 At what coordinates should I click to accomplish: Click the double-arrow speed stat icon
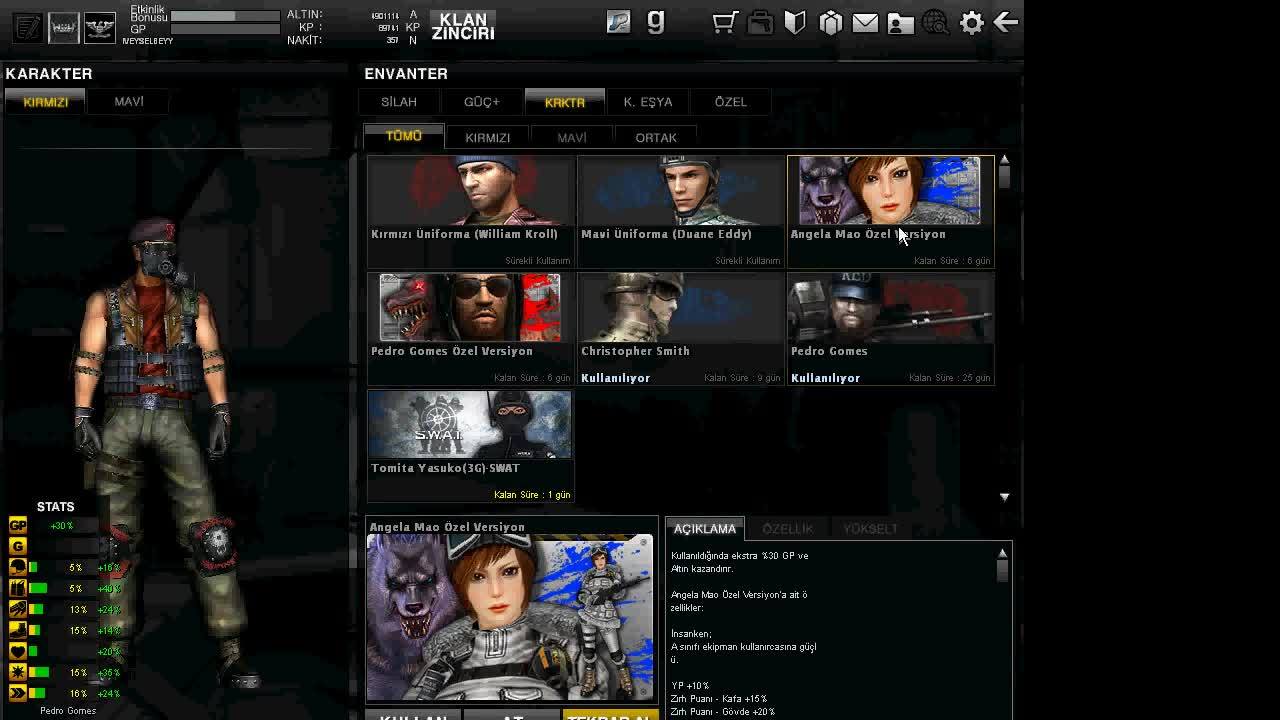pyautogui.click(x=17, y=693)
